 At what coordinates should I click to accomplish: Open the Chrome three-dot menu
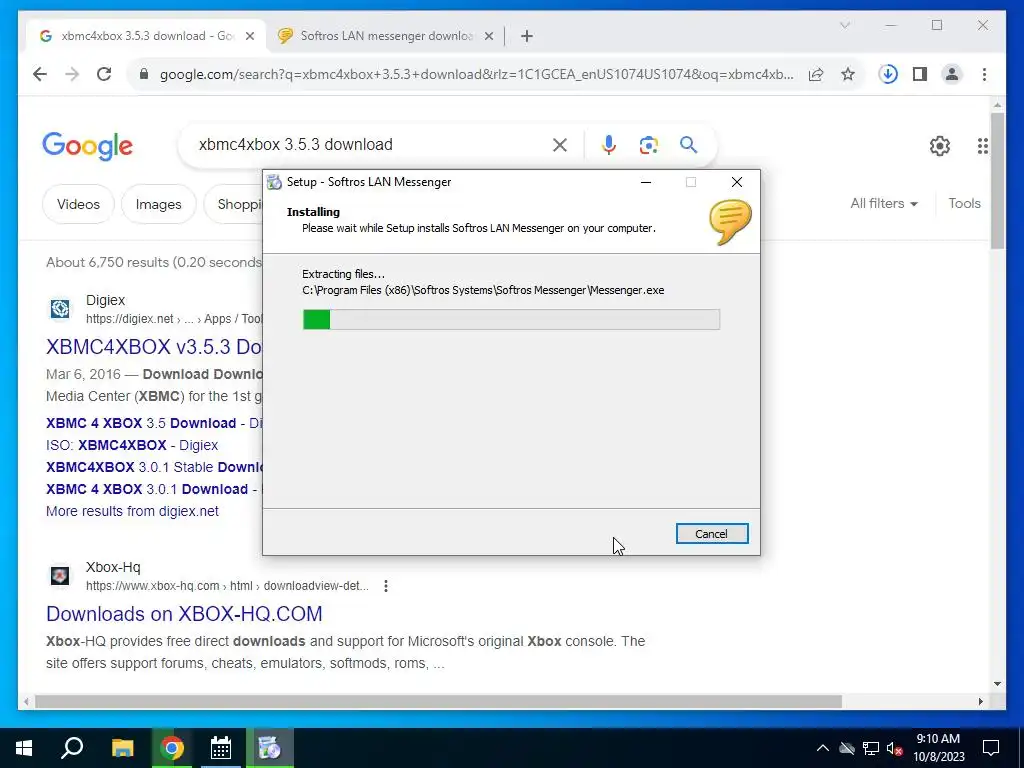[984, 74]
